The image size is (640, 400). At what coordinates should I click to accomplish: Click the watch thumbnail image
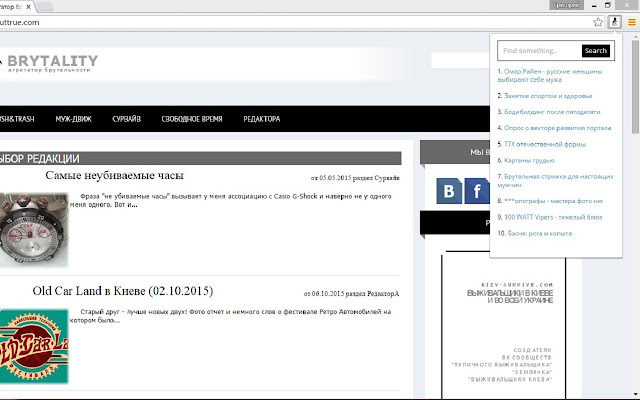point(34,230)
